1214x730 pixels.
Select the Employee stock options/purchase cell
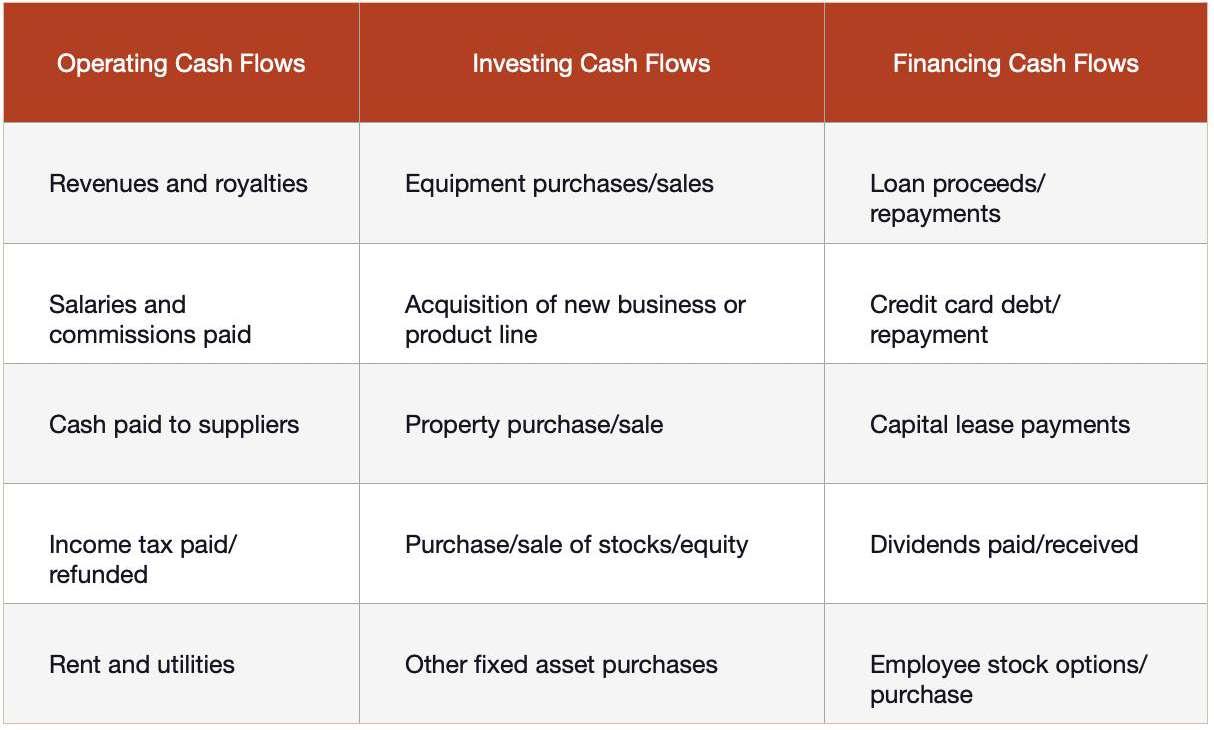1008,679
